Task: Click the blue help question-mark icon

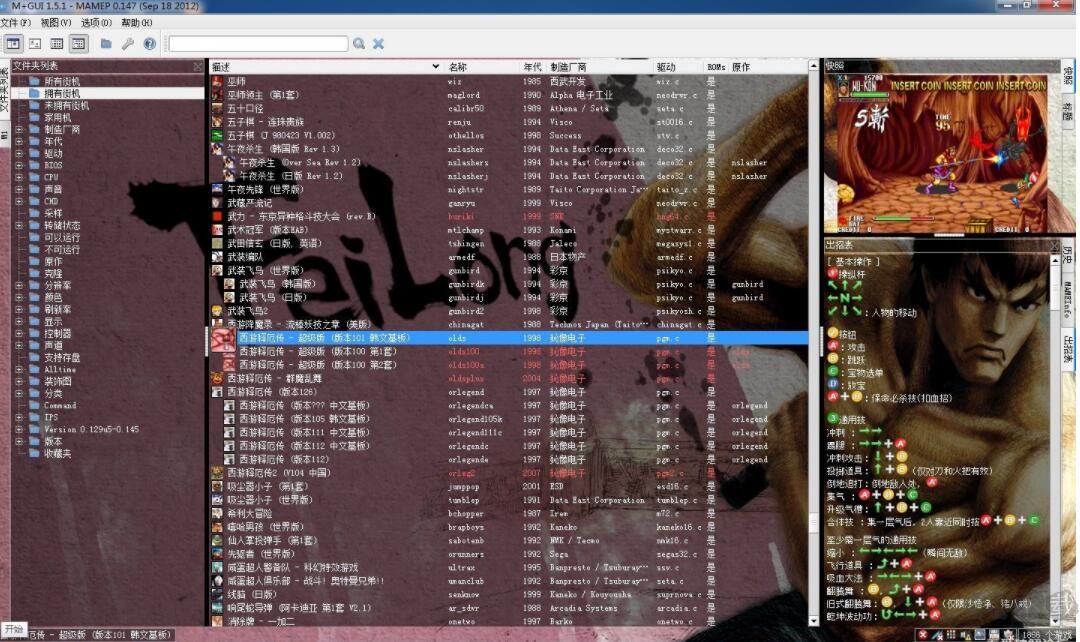Action: point(151,43)
